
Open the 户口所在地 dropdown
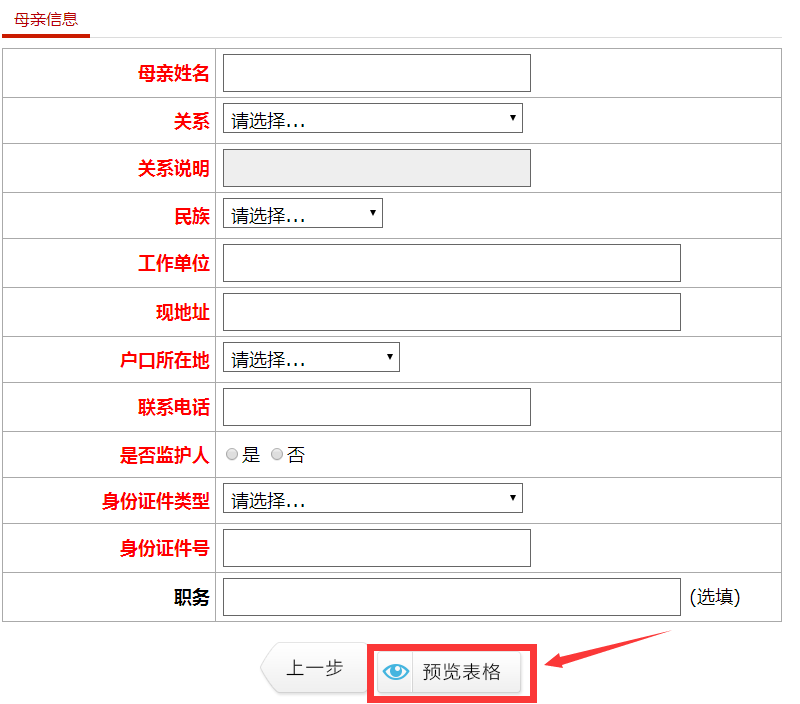click(311, 359)
